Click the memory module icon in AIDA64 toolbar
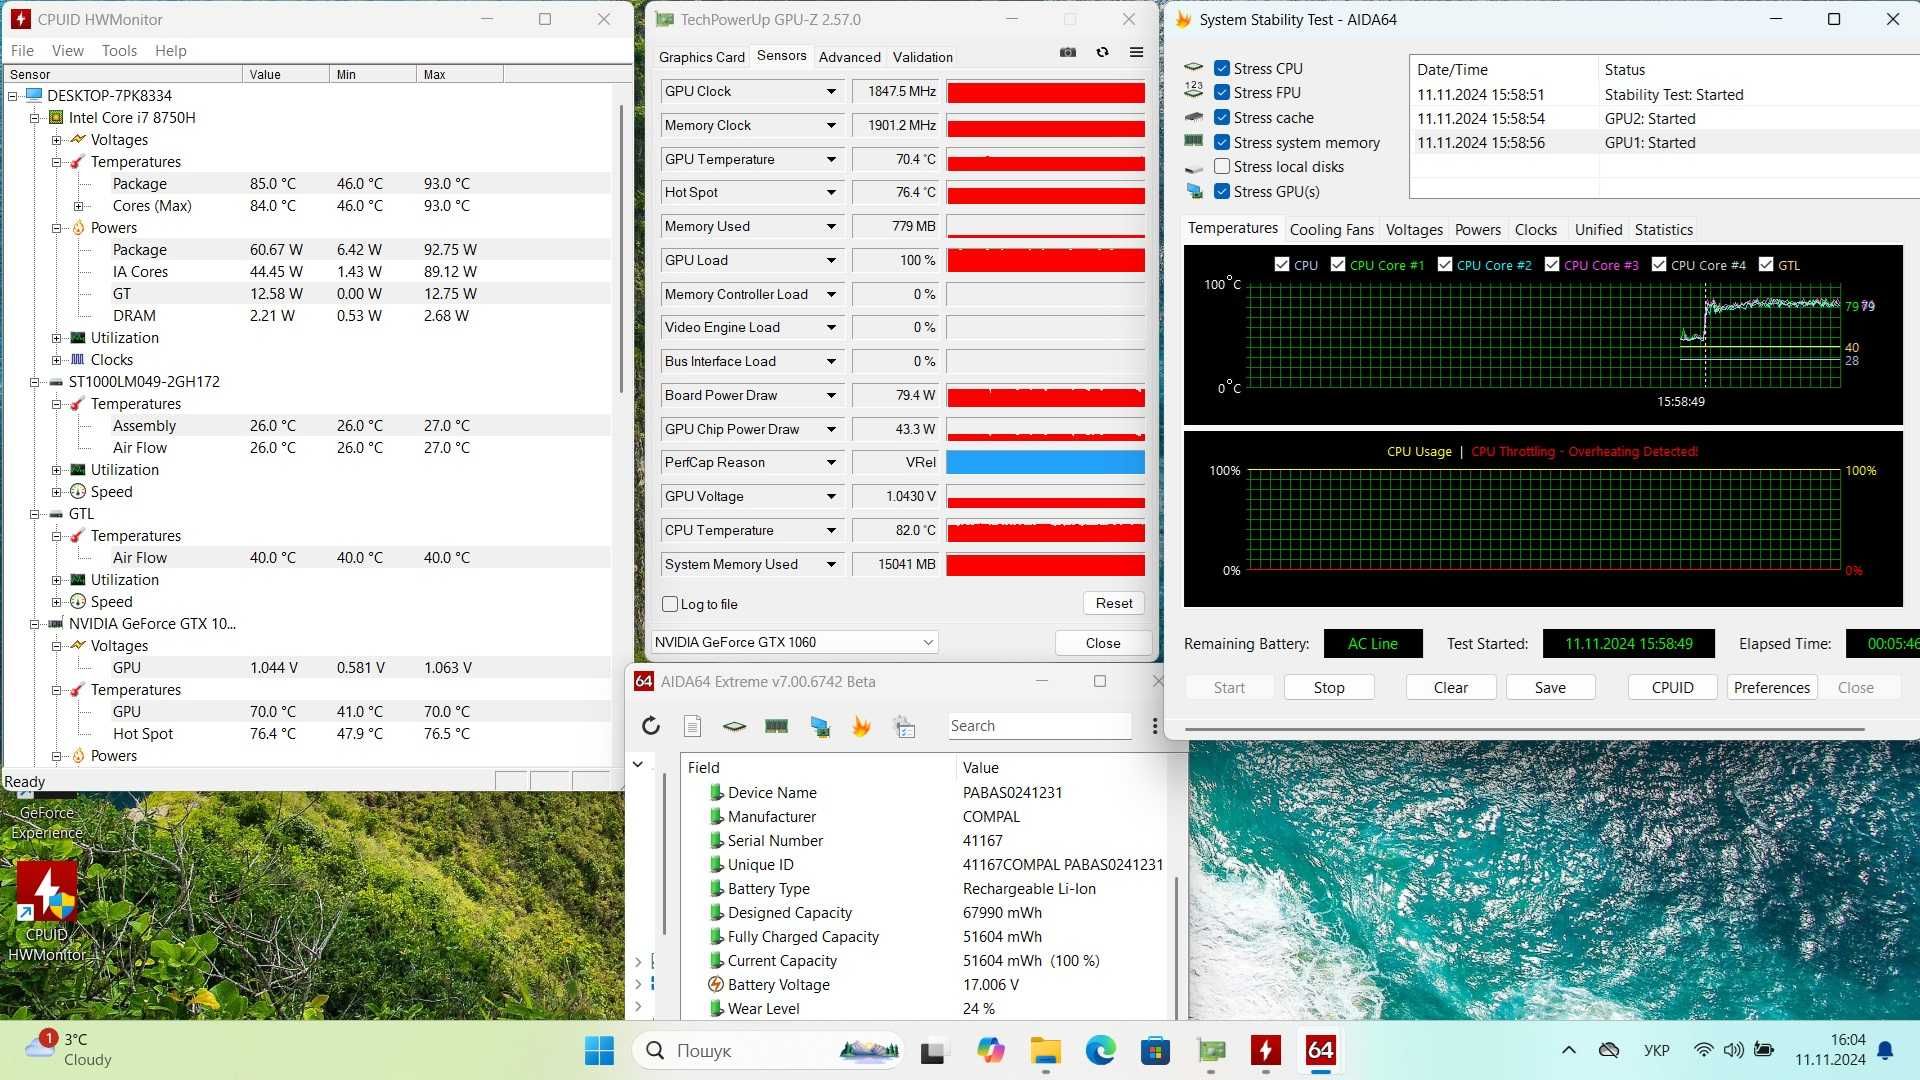 (x=776, y=726)
